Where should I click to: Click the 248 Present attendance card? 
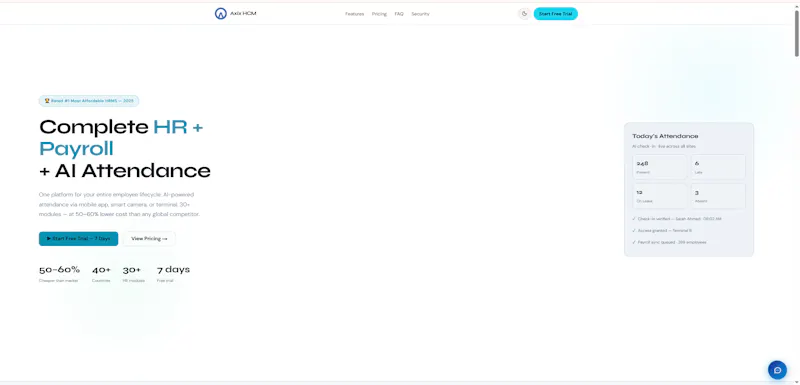[x=660, y=167]
